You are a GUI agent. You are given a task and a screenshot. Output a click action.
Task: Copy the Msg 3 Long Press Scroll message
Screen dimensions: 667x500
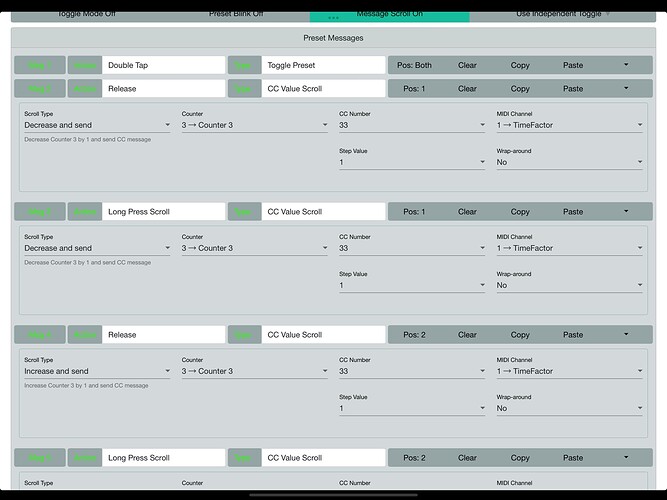coord(520,211)
